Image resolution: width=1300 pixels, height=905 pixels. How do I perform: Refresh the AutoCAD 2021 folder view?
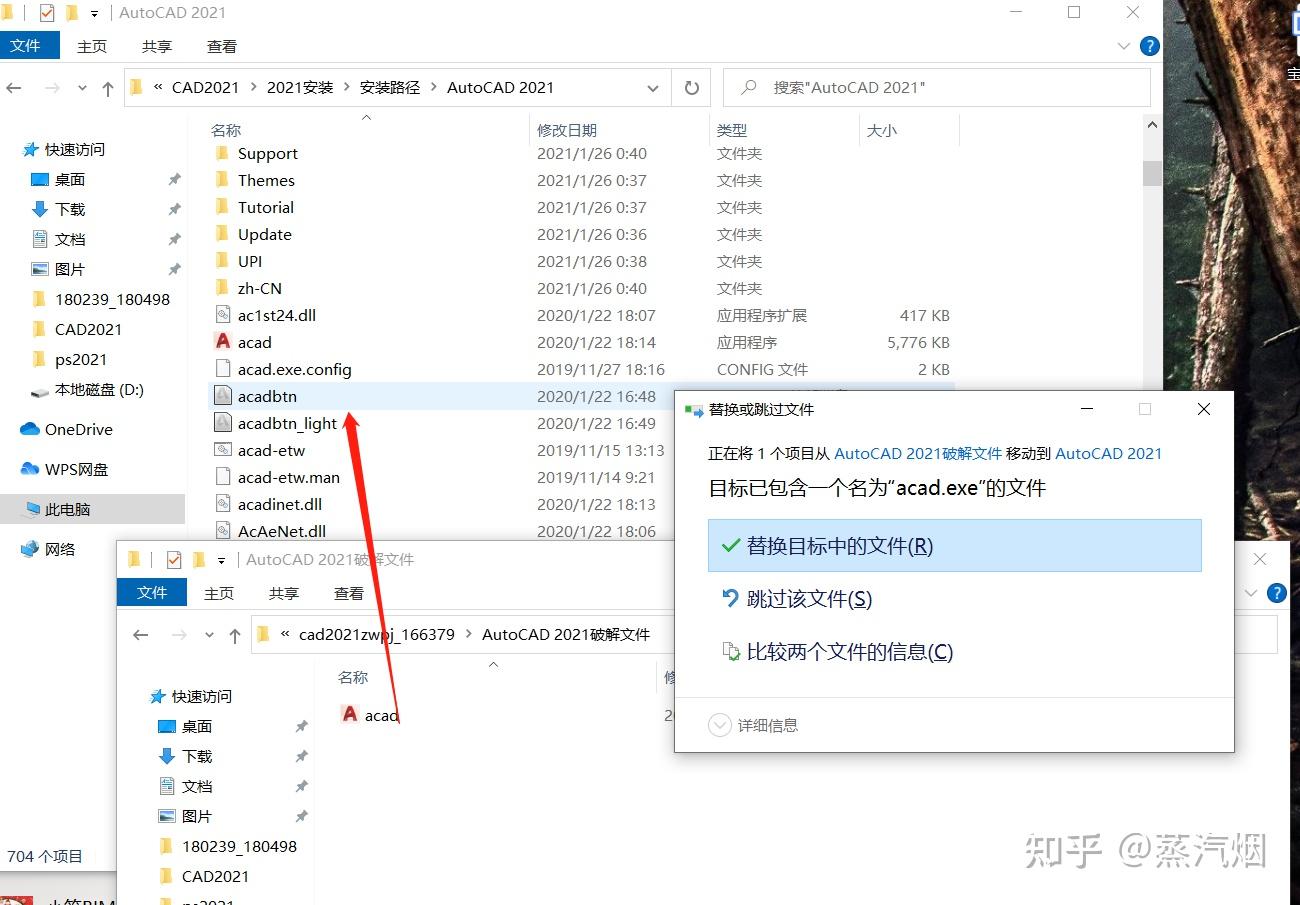(x=691, y=87)
